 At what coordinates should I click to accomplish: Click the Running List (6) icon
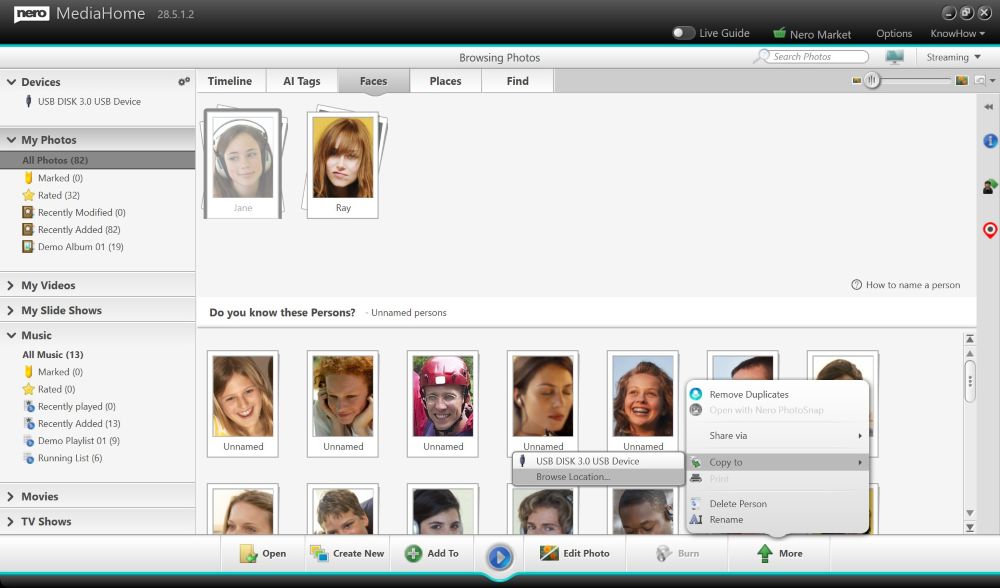click(x=29, y=458)
